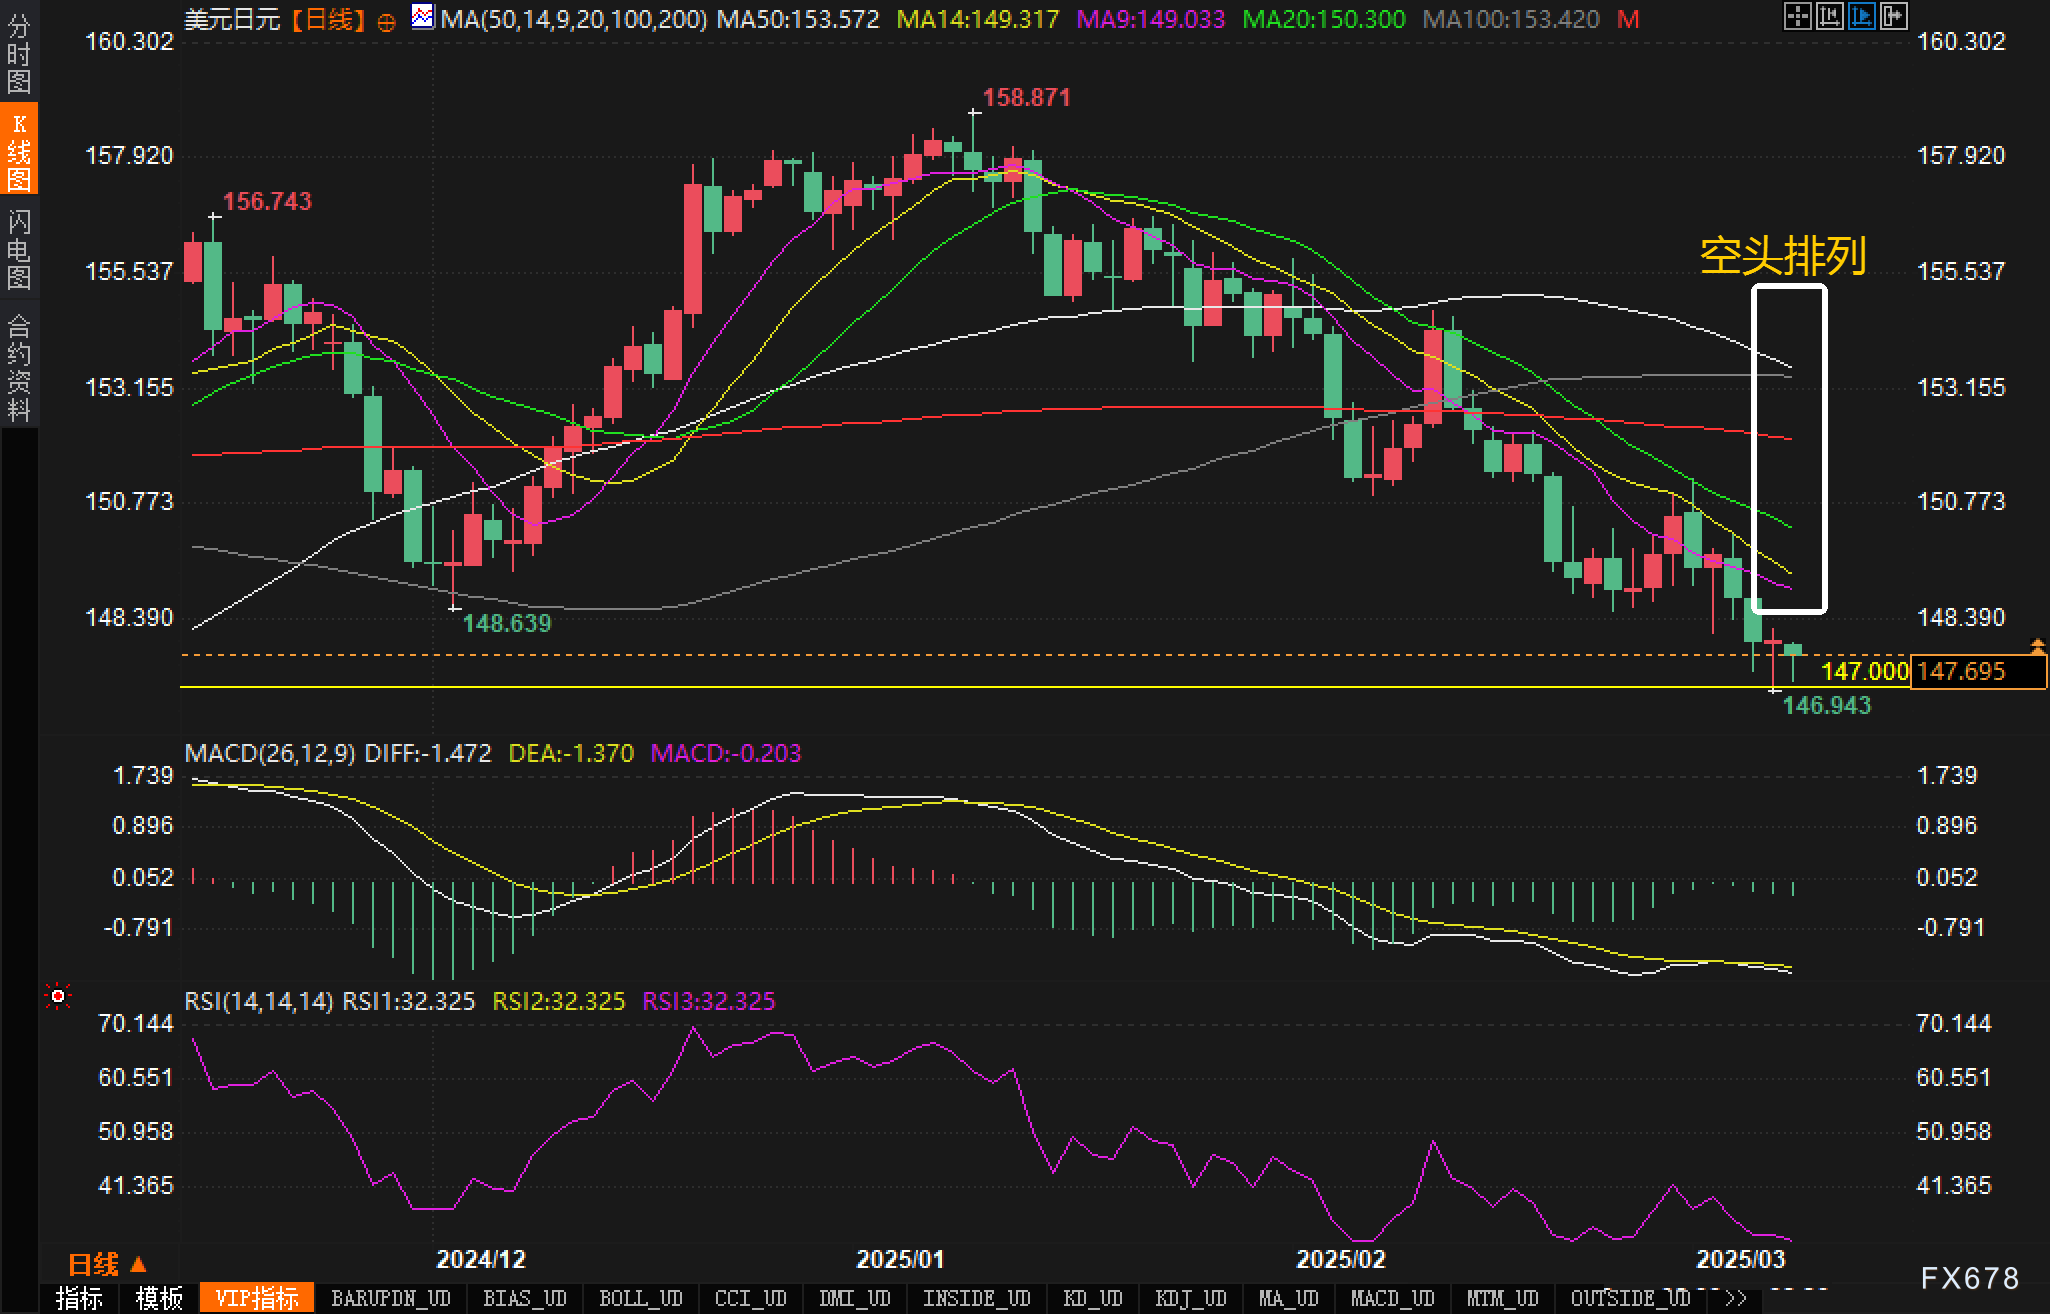
Task: Open the 模板 tab
Action: pos(159,1298)
